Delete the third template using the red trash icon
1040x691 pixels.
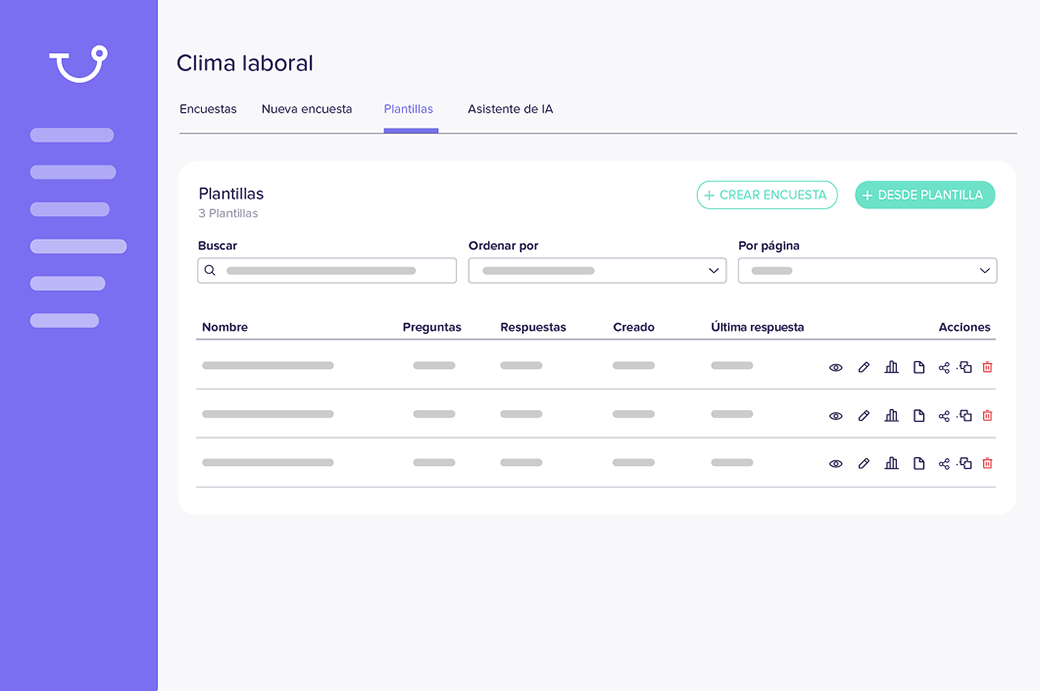click(987, 464)
